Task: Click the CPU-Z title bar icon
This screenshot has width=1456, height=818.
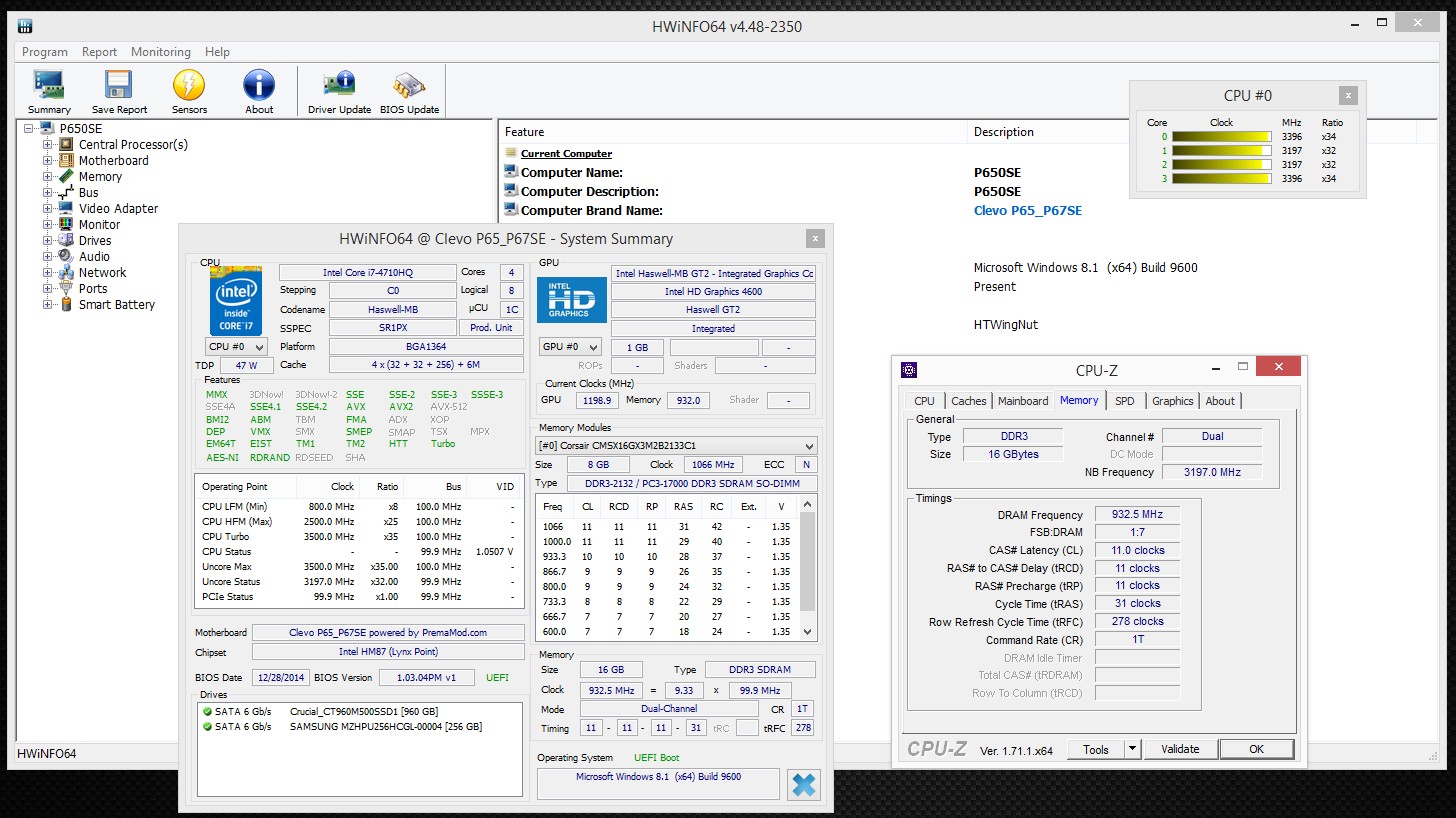Action: [x=908, y=369]
